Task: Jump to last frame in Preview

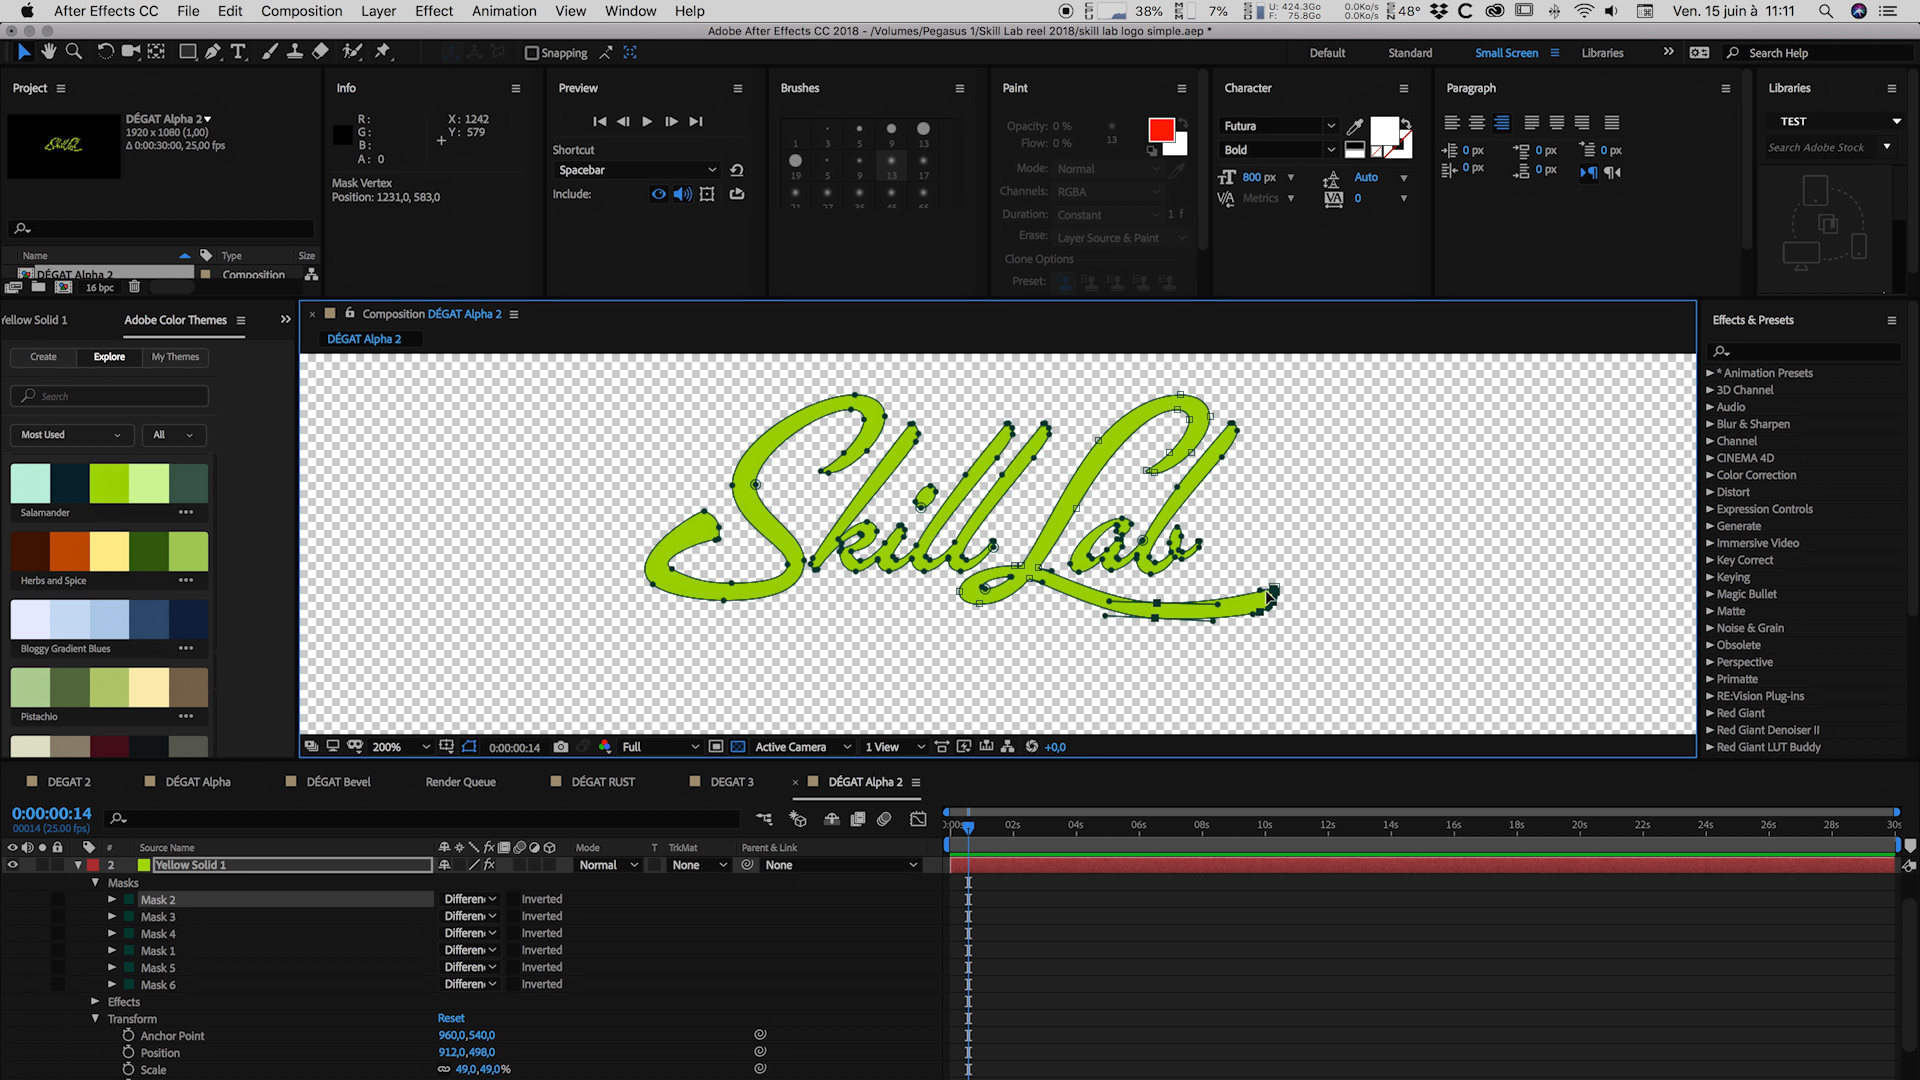Action: click(x=696, y=121)
